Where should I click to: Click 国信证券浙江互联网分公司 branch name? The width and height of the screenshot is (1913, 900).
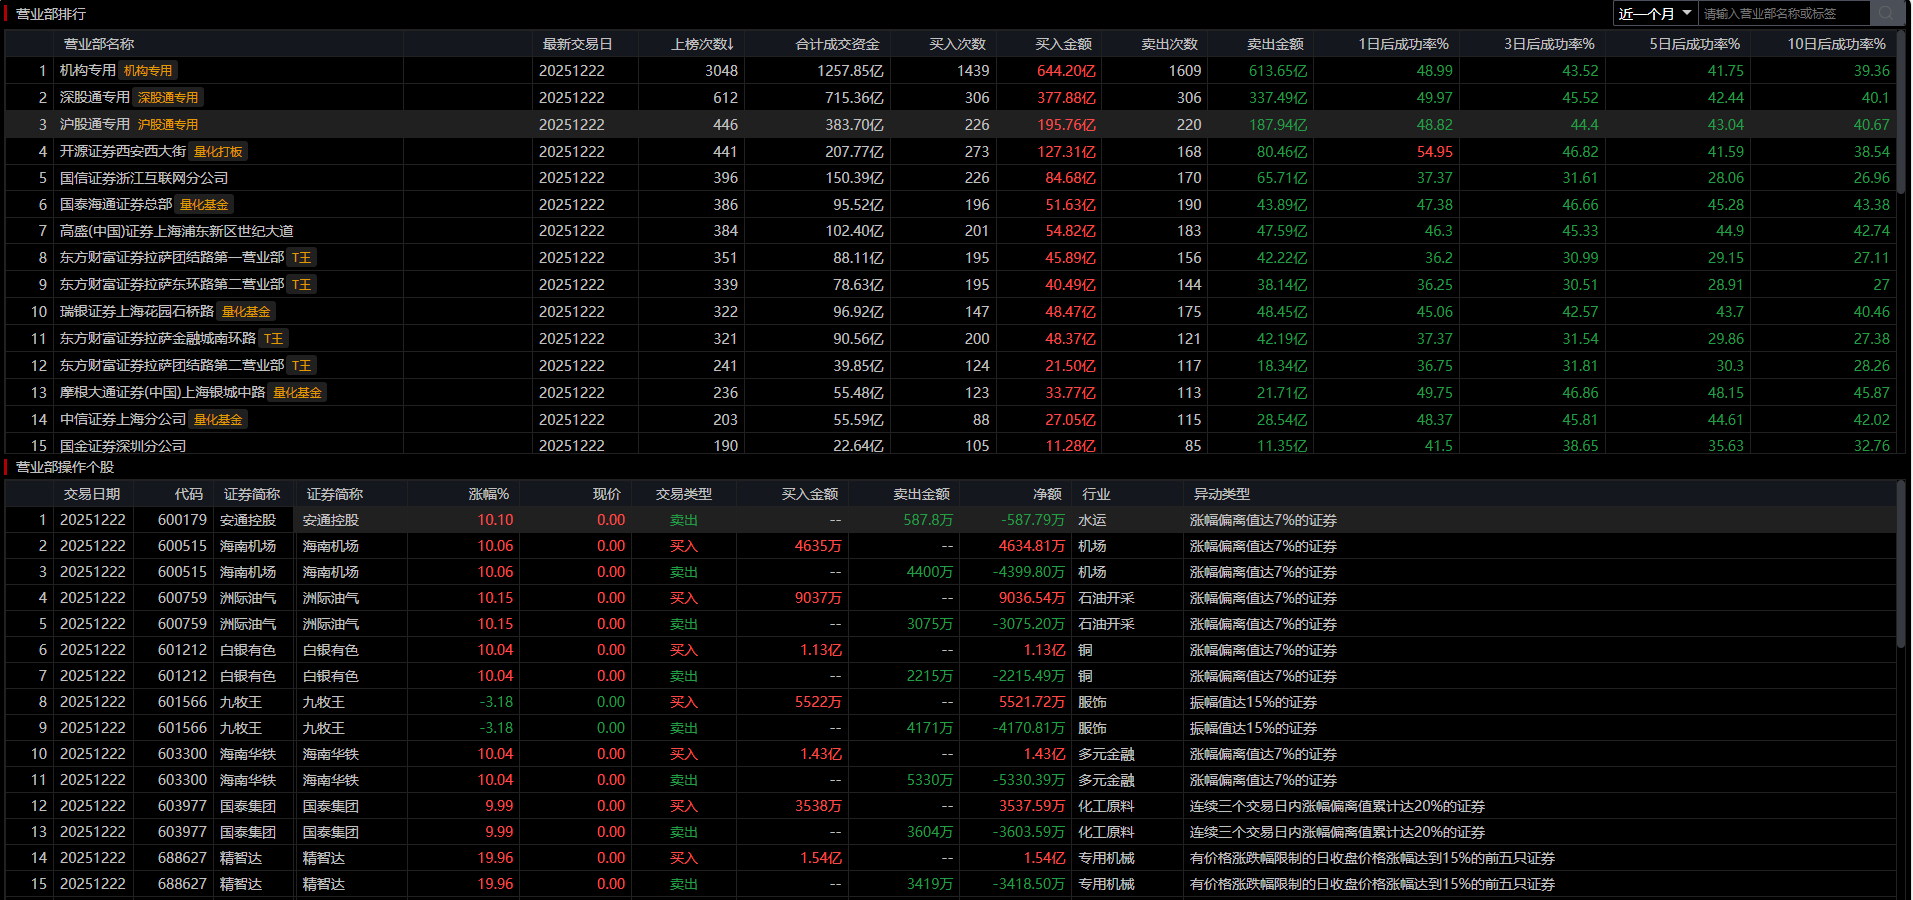point(144,178)
